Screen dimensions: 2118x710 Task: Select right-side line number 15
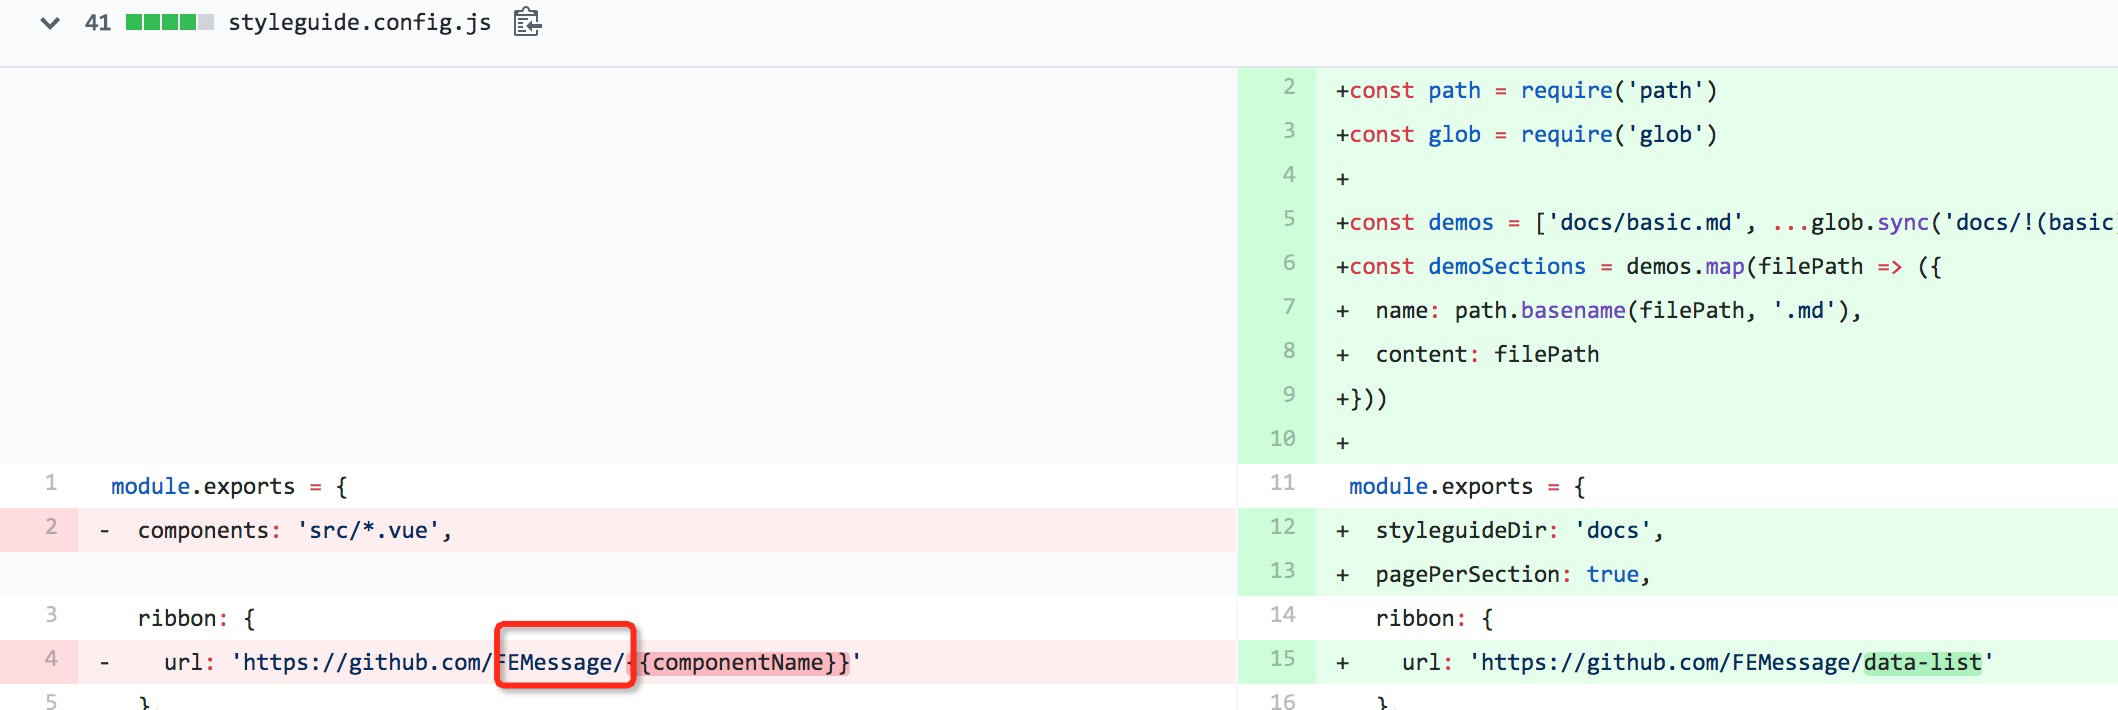tap(1283, 659)
